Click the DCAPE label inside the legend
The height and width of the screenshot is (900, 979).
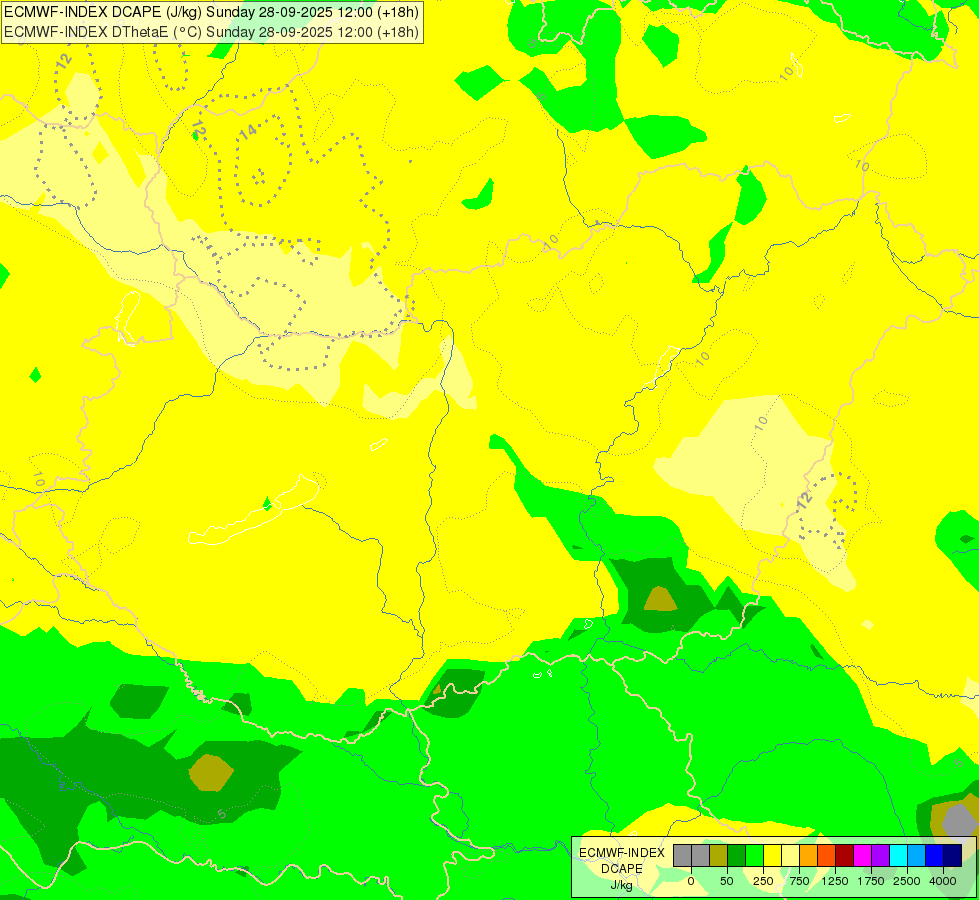tap(622, 869)
